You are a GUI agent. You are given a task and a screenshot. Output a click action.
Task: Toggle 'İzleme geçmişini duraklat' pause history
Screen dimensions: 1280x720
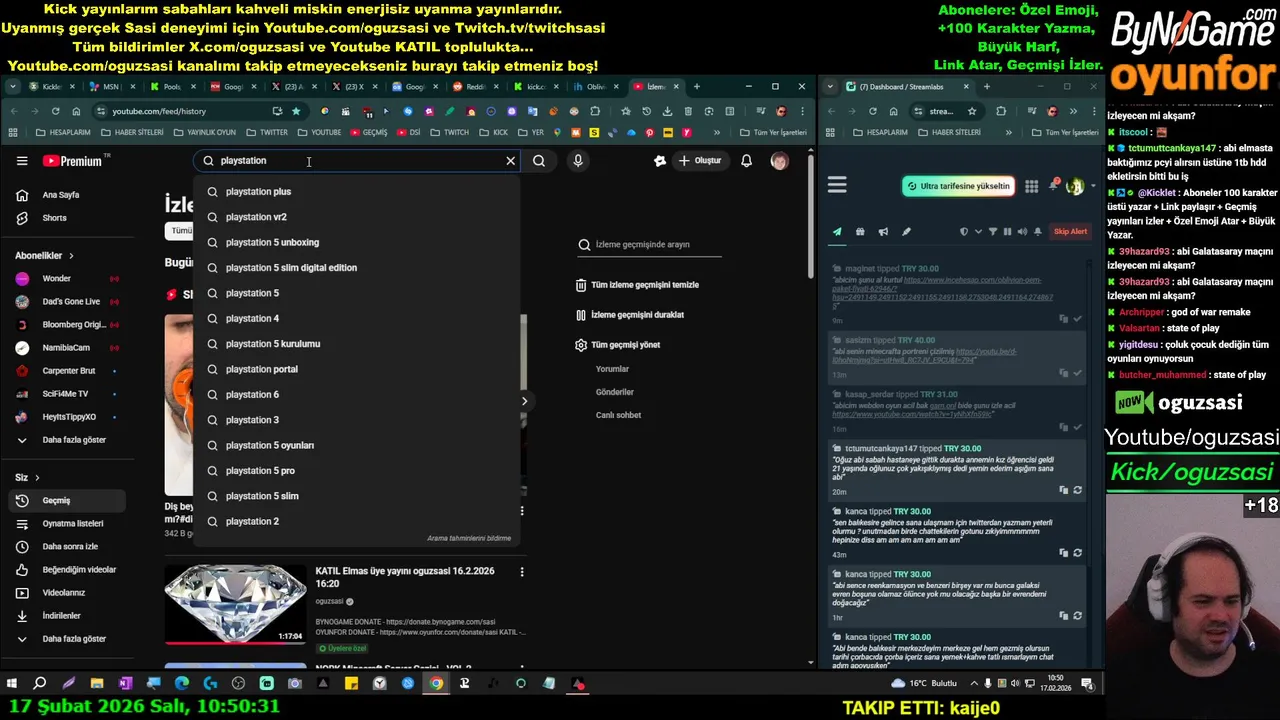pyautogui.click(x=630, y=315)
